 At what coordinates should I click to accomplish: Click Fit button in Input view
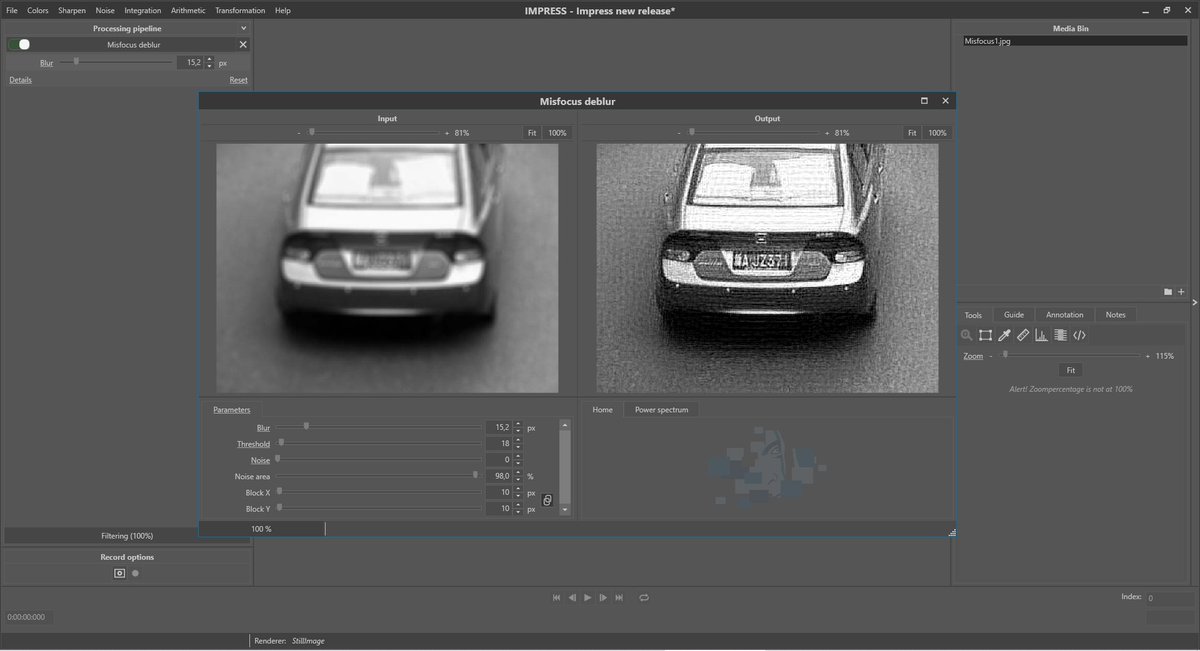point(532,133)
